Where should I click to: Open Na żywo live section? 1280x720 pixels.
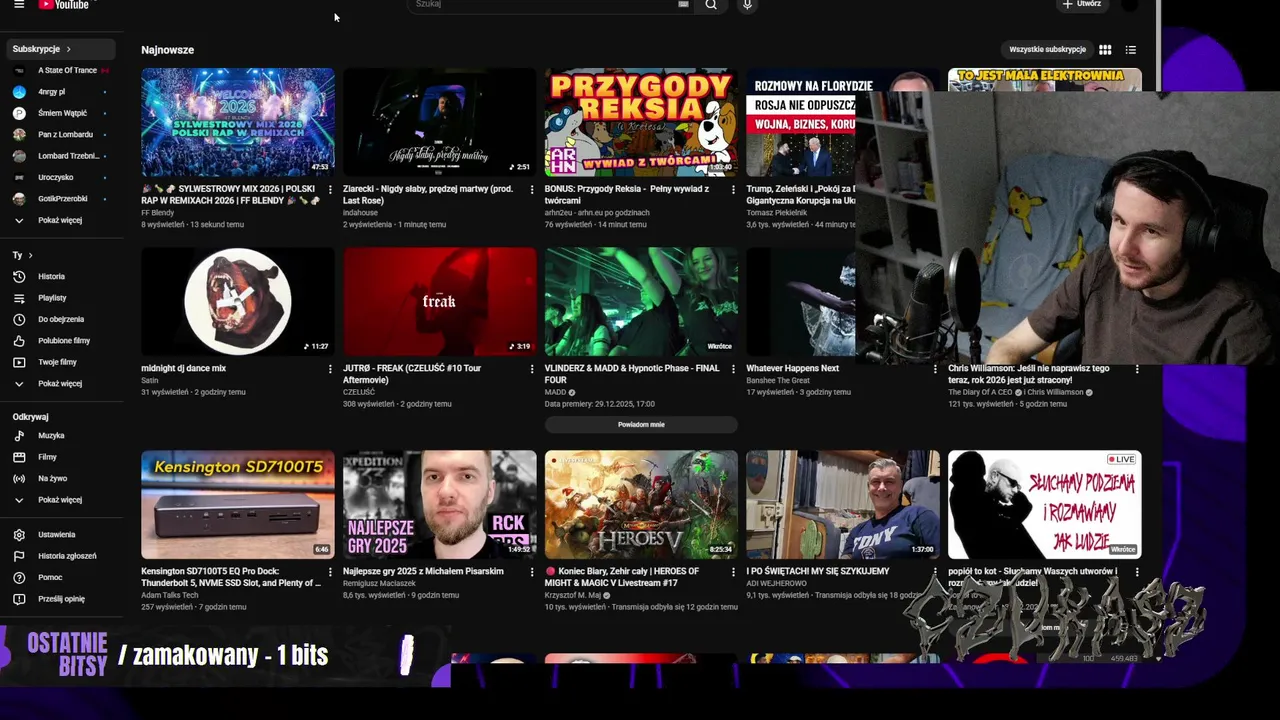click(x=62, y=479)
